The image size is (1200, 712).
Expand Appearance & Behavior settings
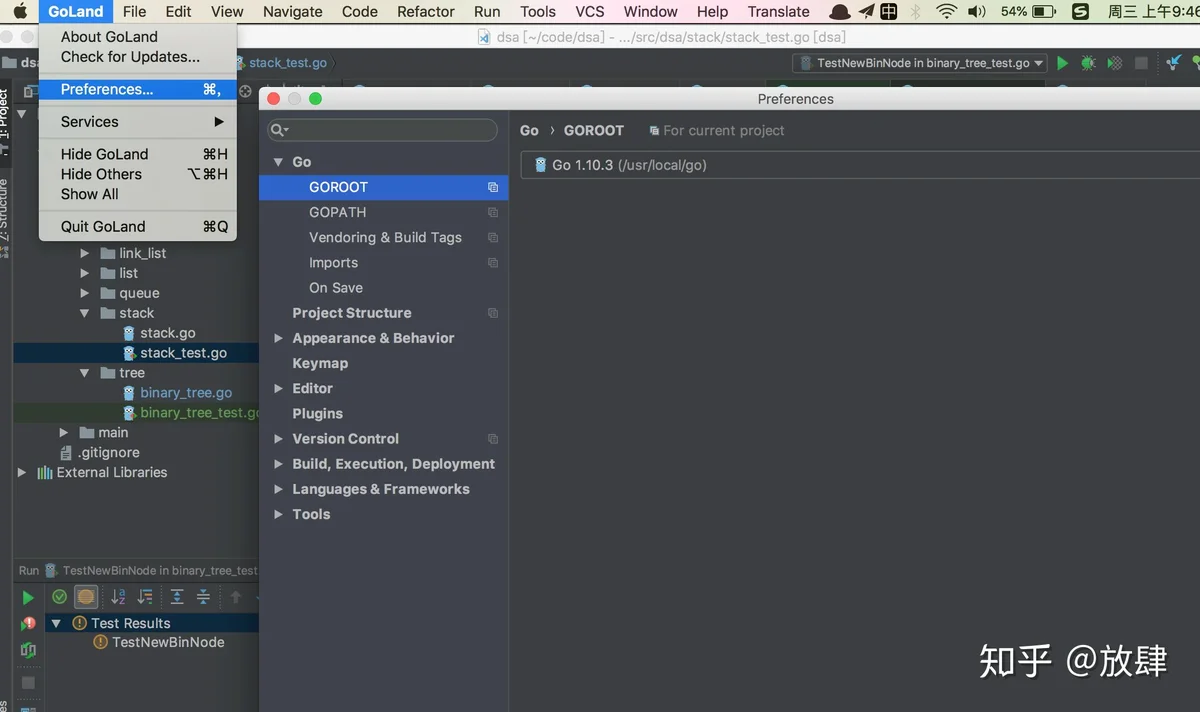[x=278, y=338]
